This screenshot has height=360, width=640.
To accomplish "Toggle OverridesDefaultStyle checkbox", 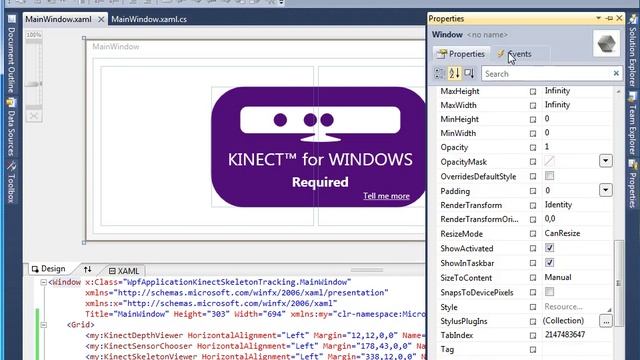I will point(549,176).
